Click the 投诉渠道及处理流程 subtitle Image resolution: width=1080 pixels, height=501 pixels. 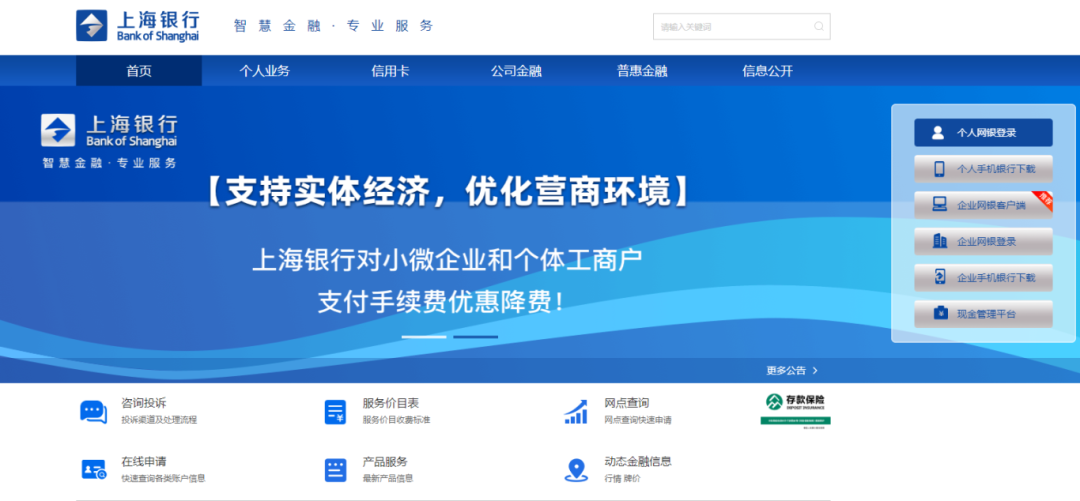pyautogui.click(x=159, y=420)
